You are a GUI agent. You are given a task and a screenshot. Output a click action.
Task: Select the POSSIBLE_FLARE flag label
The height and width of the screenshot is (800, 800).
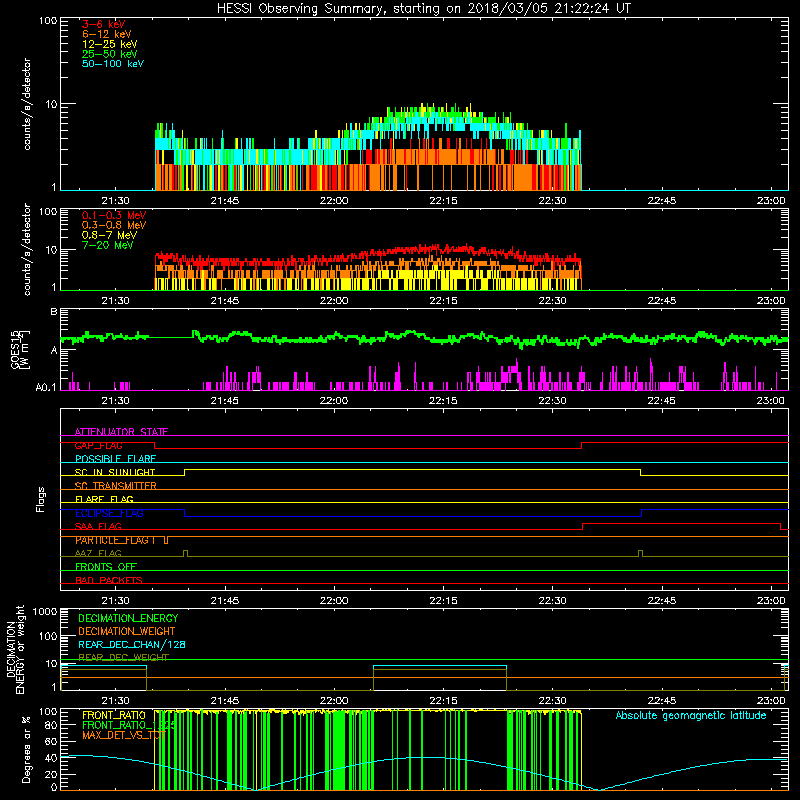pos(115,459)
